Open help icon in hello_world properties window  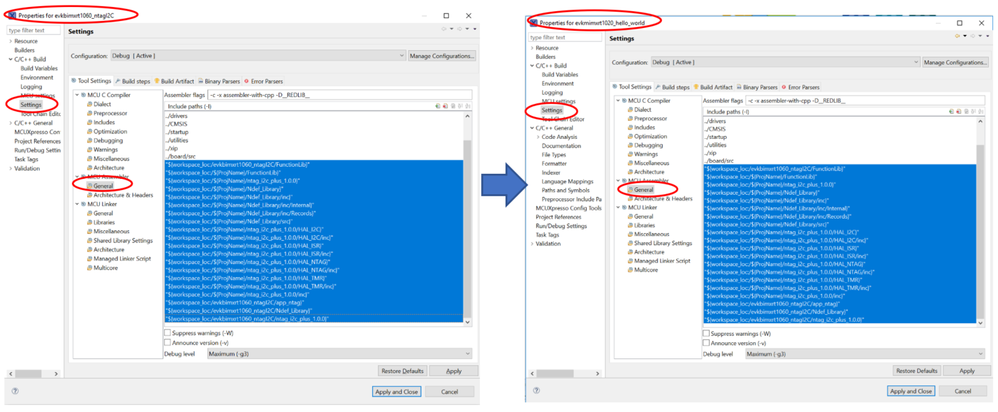pyautogui.click(x=535, y=391)
